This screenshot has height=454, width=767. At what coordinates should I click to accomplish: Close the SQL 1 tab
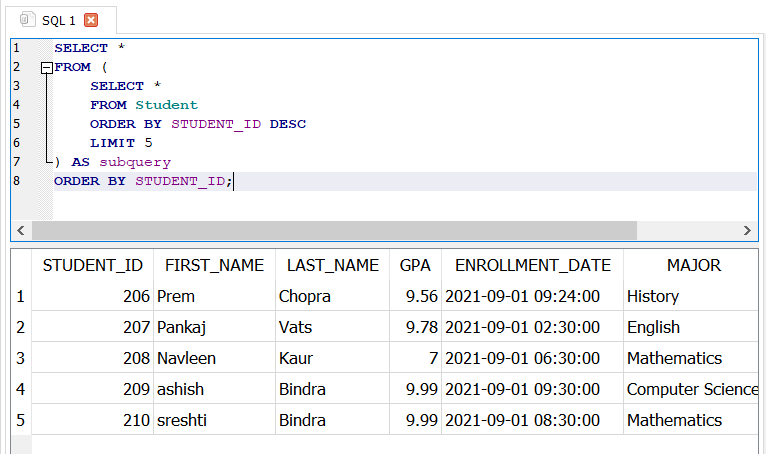[x=91, y=20]
